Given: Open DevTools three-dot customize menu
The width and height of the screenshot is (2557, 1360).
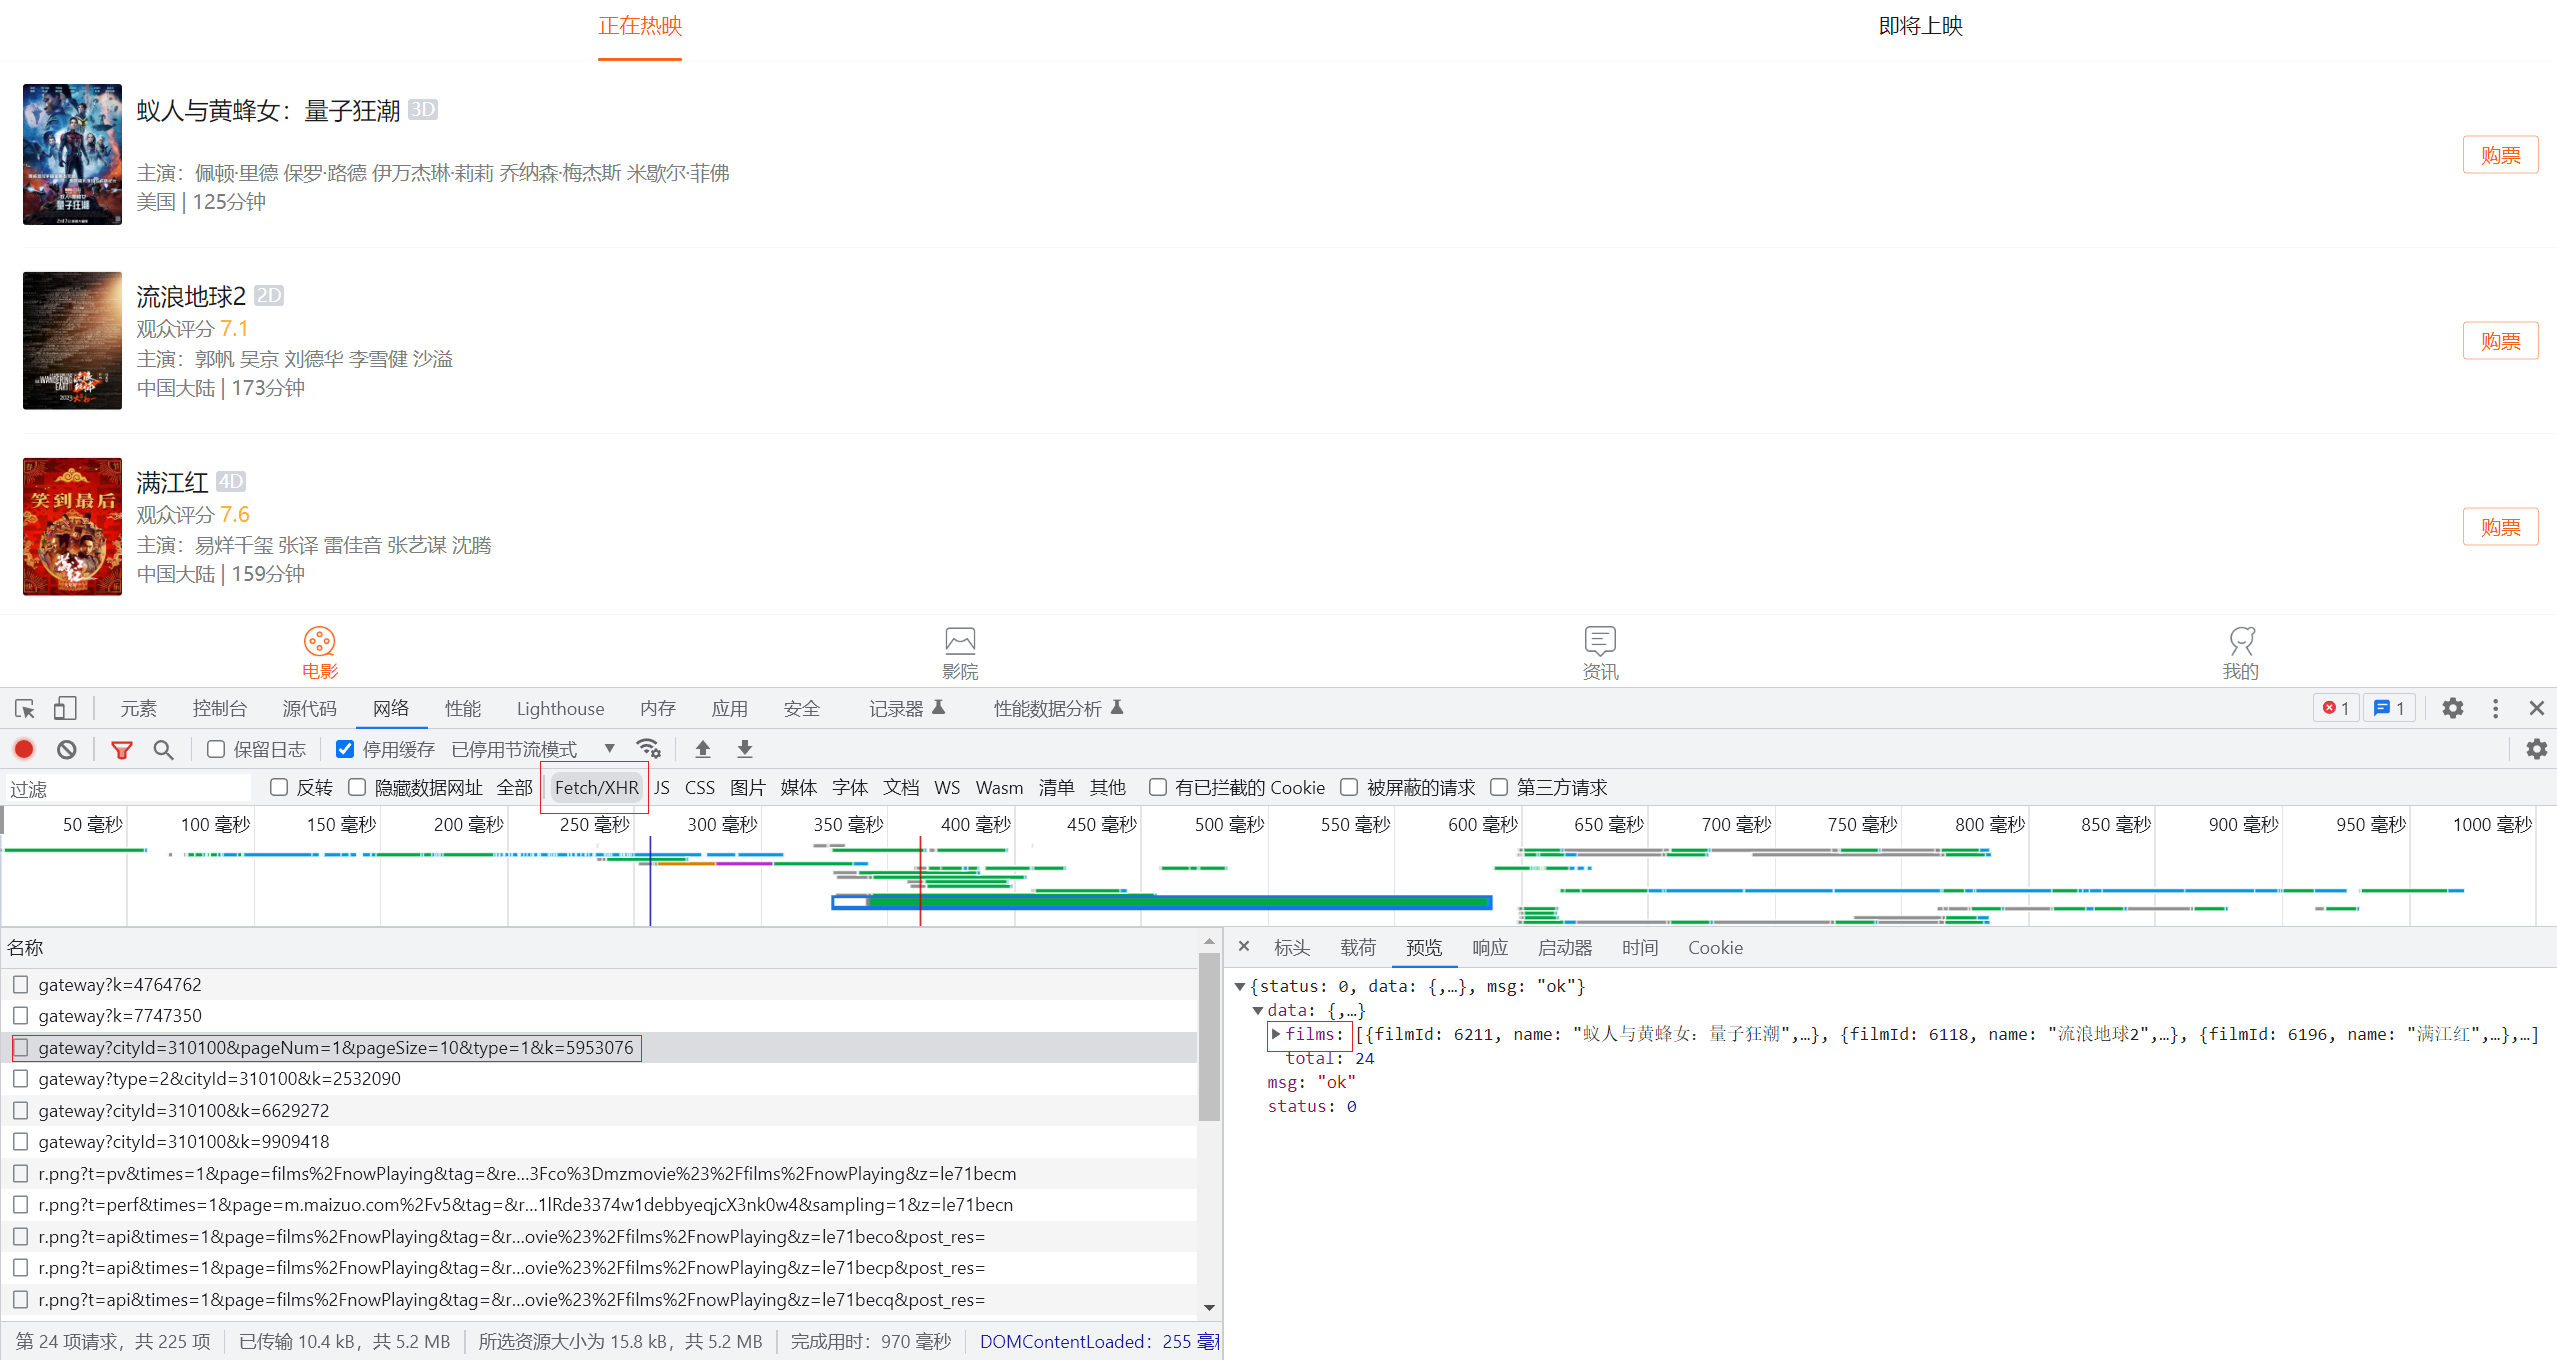Looking at the screenshot, I should pos(2495,708).
